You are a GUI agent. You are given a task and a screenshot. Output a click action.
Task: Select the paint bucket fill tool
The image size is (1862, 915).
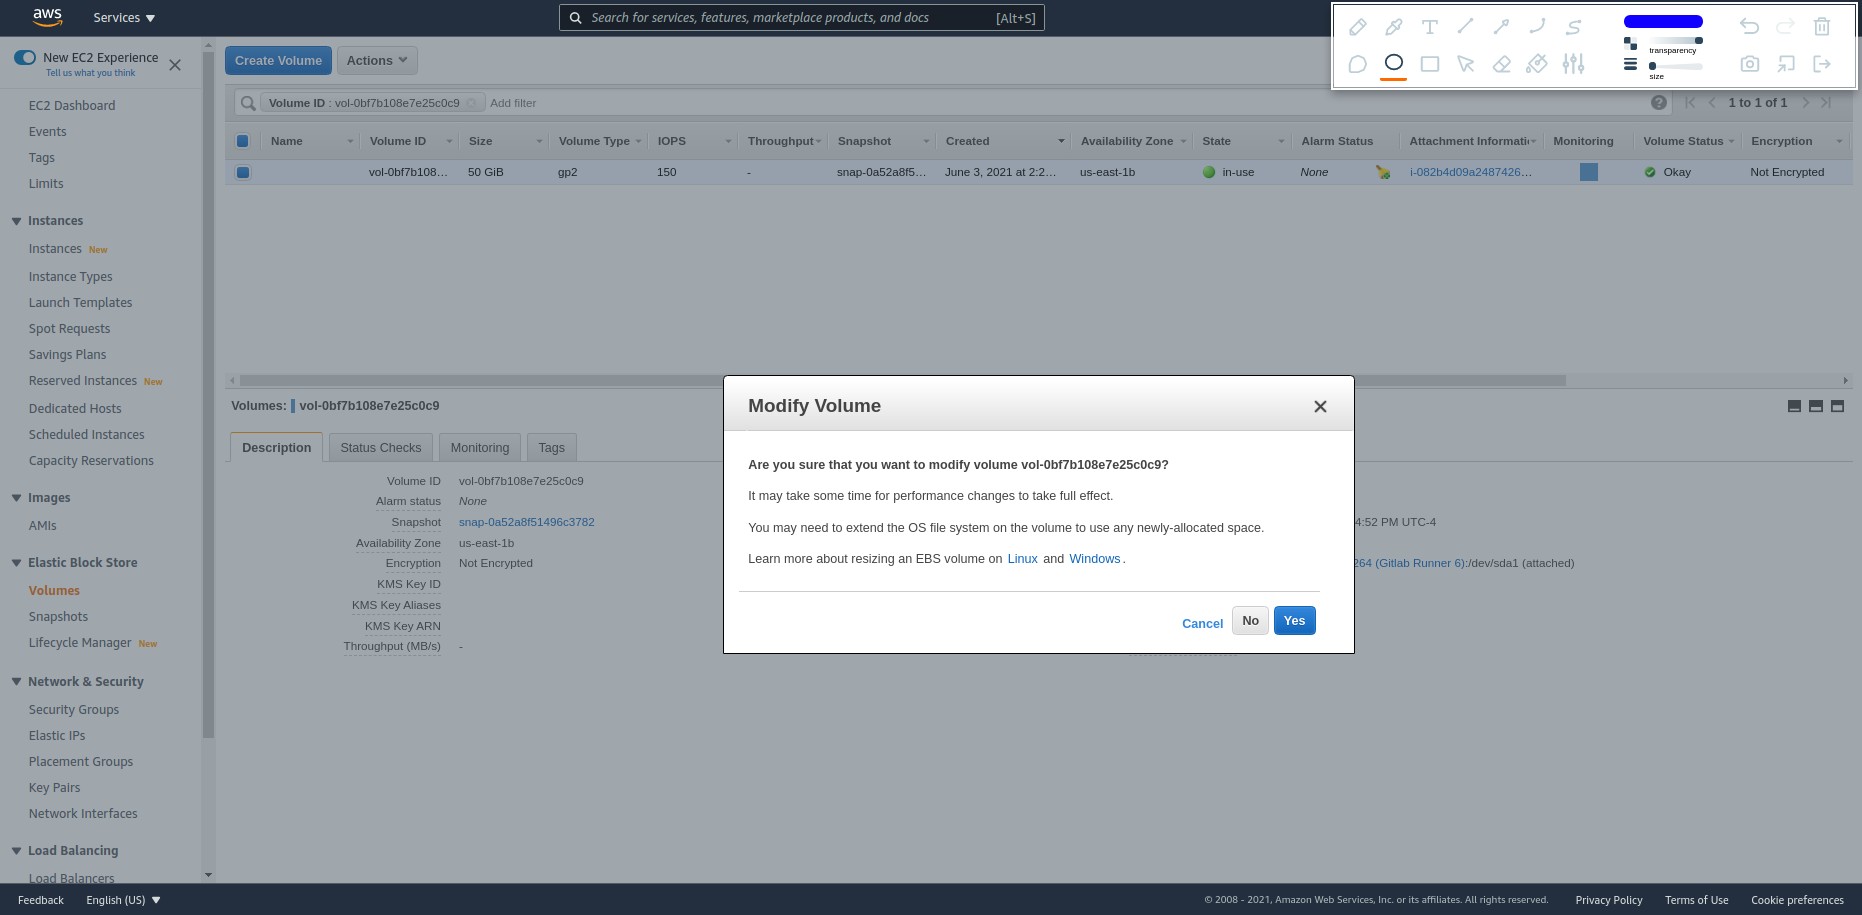[x=1537, y=64]
